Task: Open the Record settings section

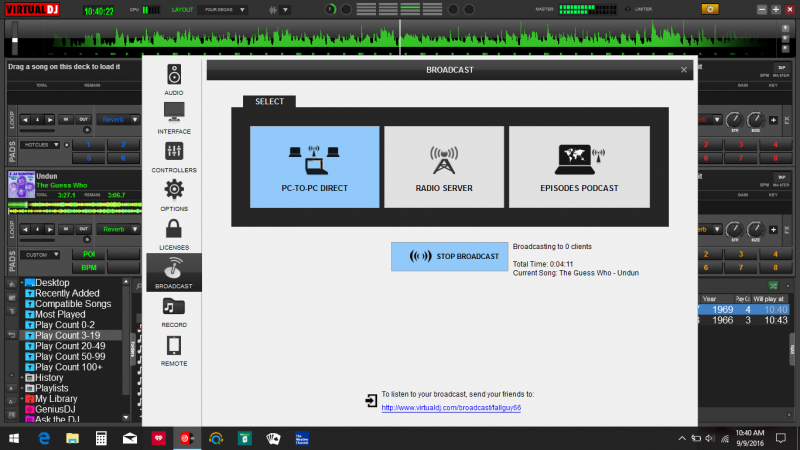Action: 173,312
